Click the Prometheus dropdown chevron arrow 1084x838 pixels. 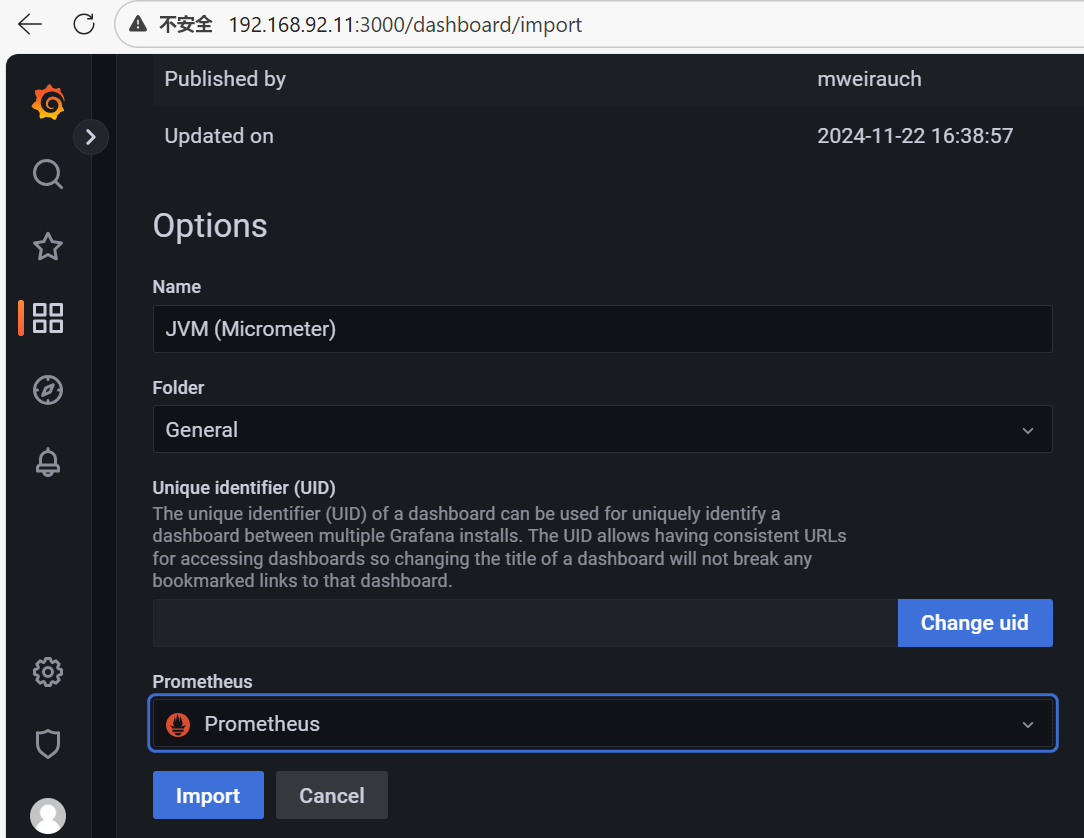tap(1028, 724)
